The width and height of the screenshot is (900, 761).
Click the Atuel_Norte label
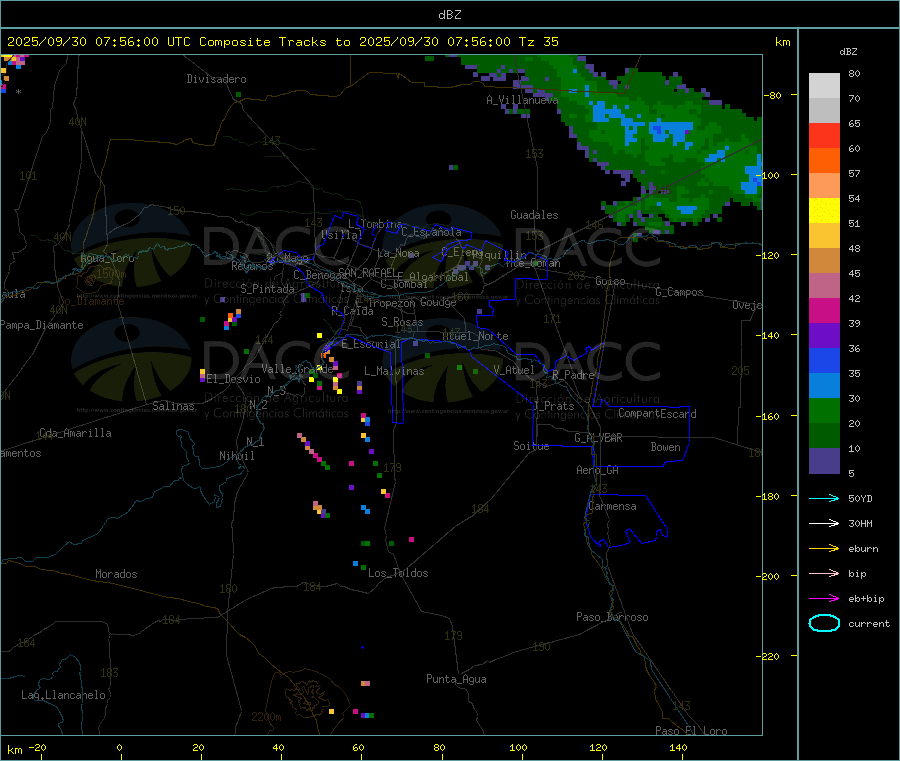pyautogui.click(x=475, y=336)
